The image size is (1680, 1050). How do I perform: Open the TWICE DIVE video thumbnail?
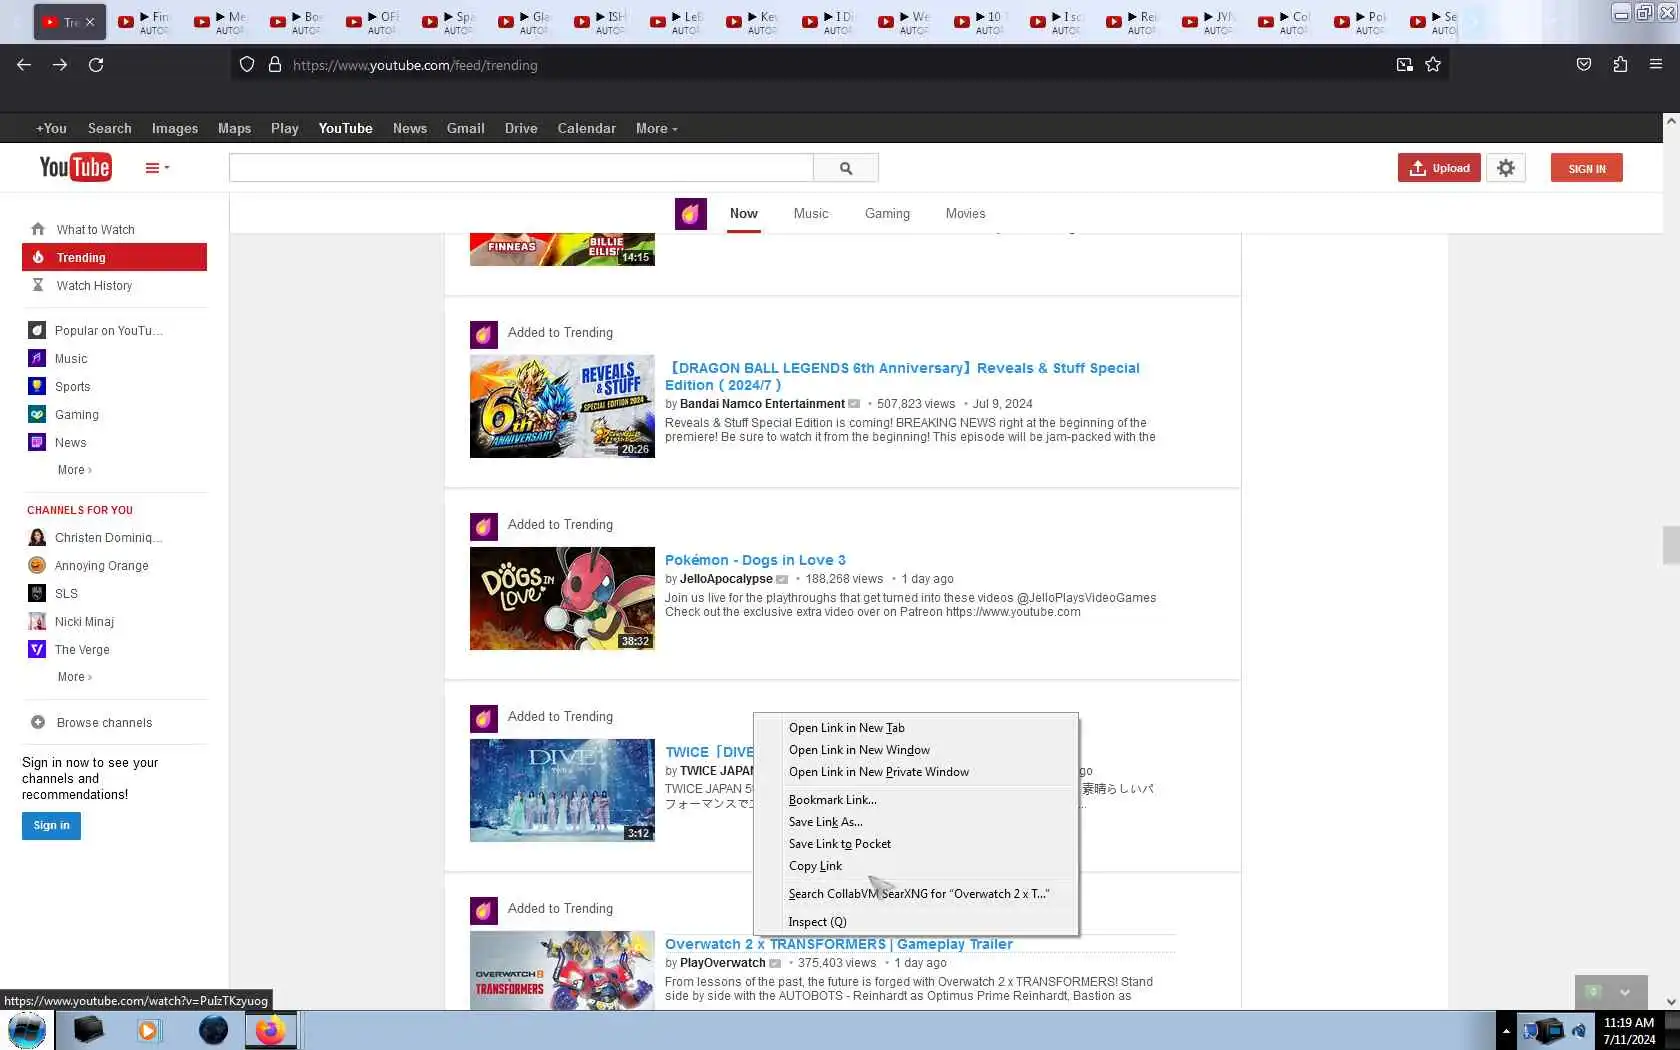[562, 791]
